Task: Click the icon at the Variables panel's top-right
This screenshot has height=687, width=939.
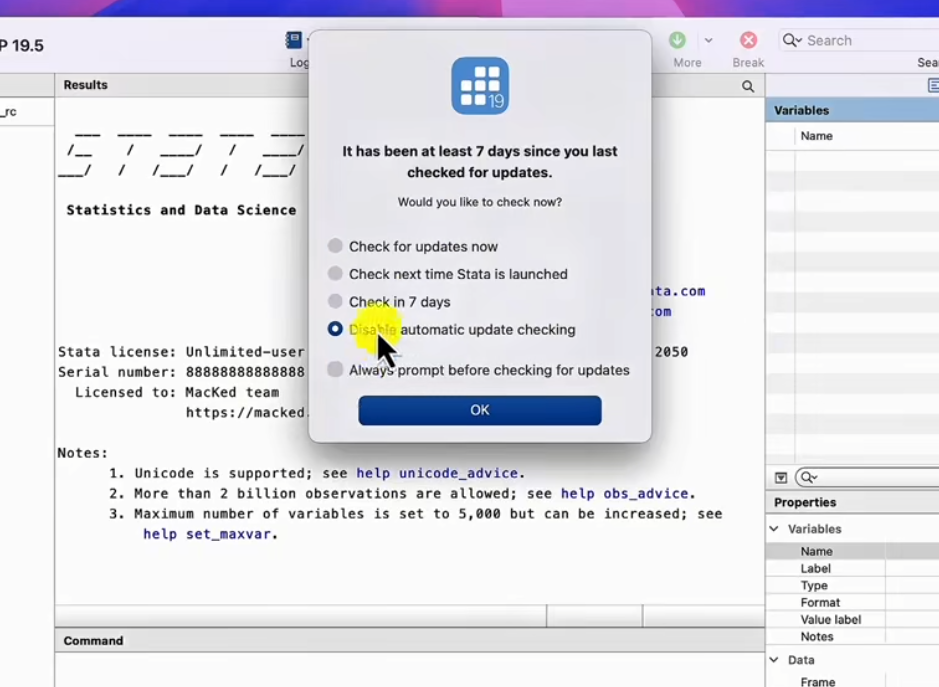Action: pyautogui.click(x=933, y=86)
